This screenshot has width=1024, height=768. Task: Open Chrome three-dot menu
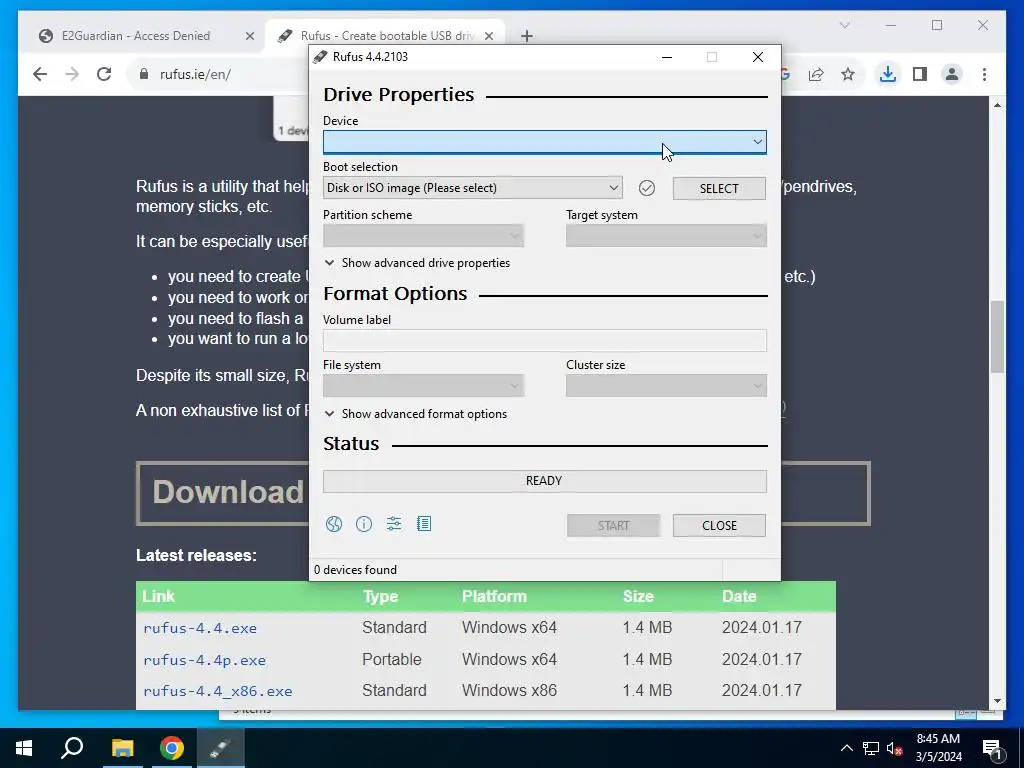click(984, 74)
